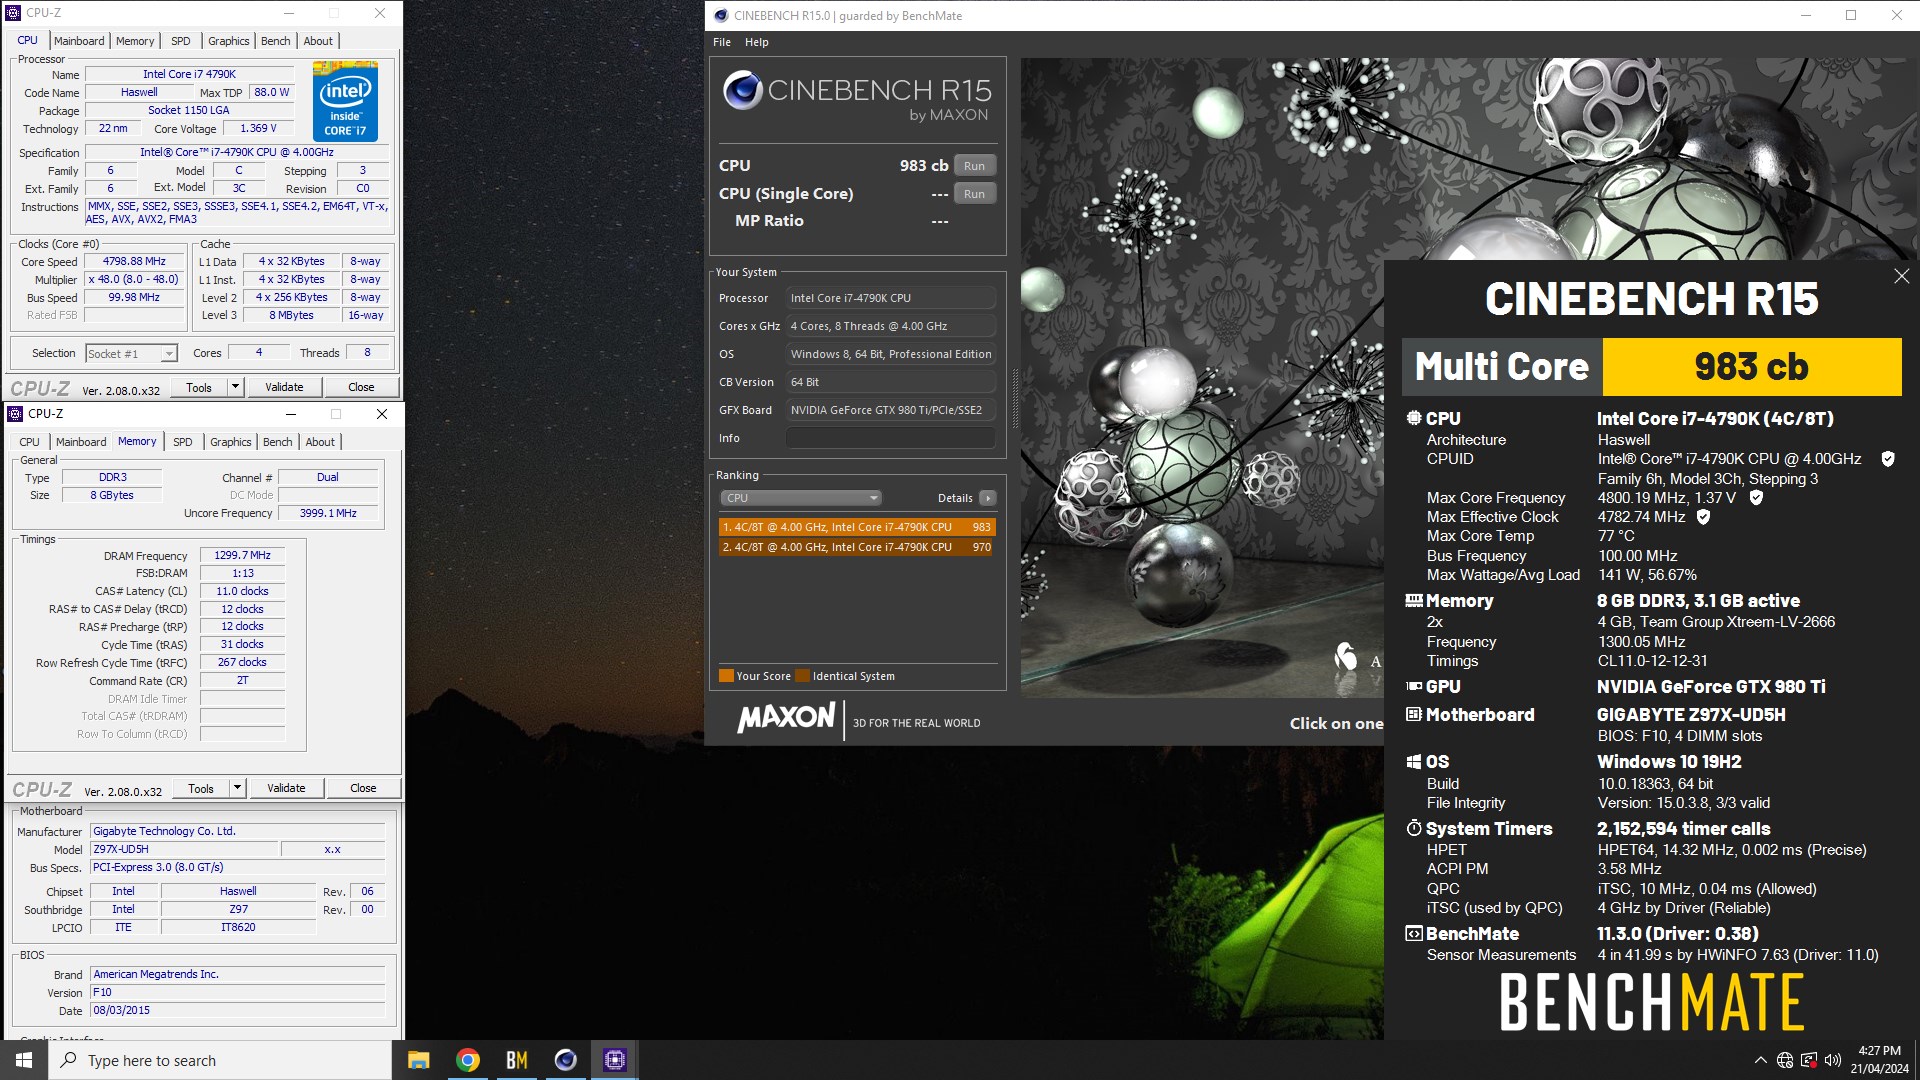Click the yellow 983 cb score box
This screenshot has width=1920, height=1080.
click(1751, 367)
